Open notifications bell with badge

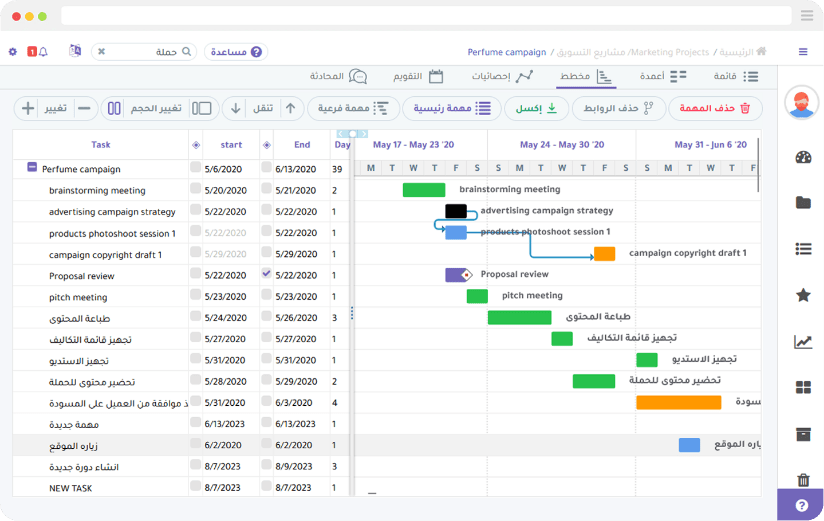pyautogui.click(x=37, y=52)
